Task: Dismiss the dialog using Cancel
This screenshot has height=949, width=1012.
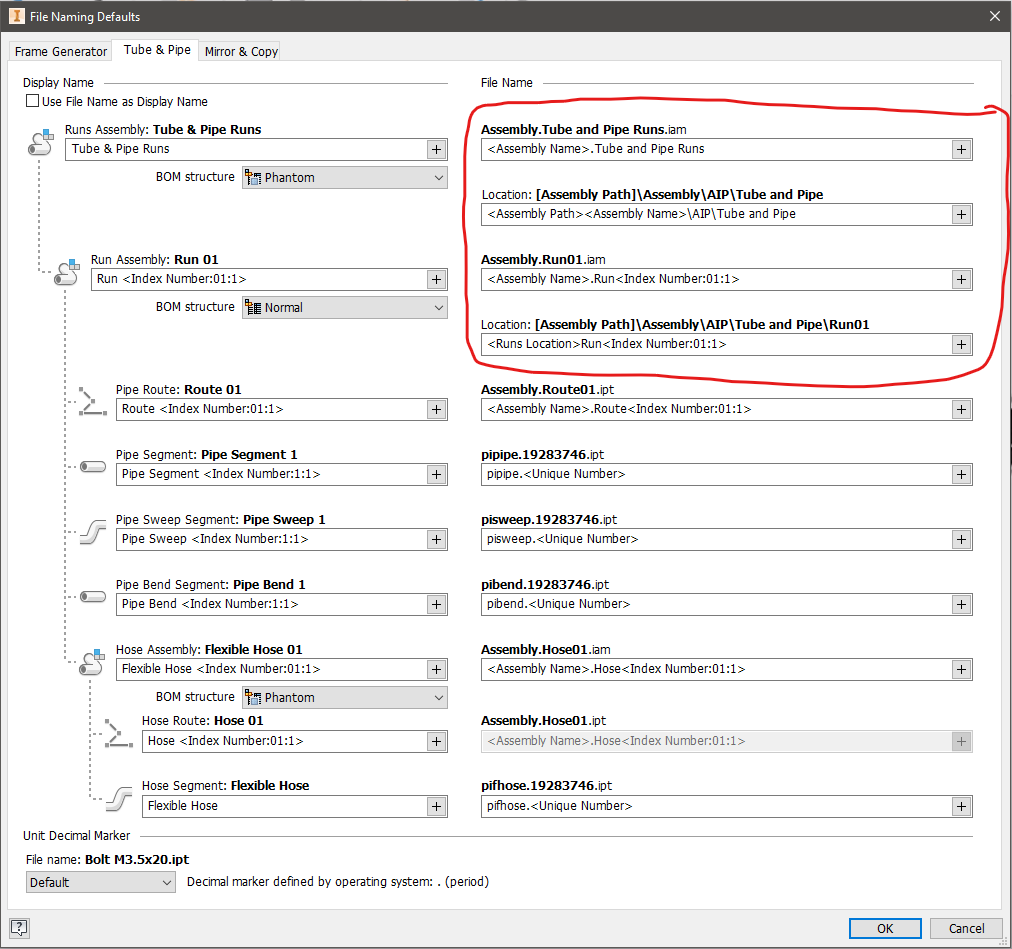Action: pyautogui.click(x=965, y=928)
